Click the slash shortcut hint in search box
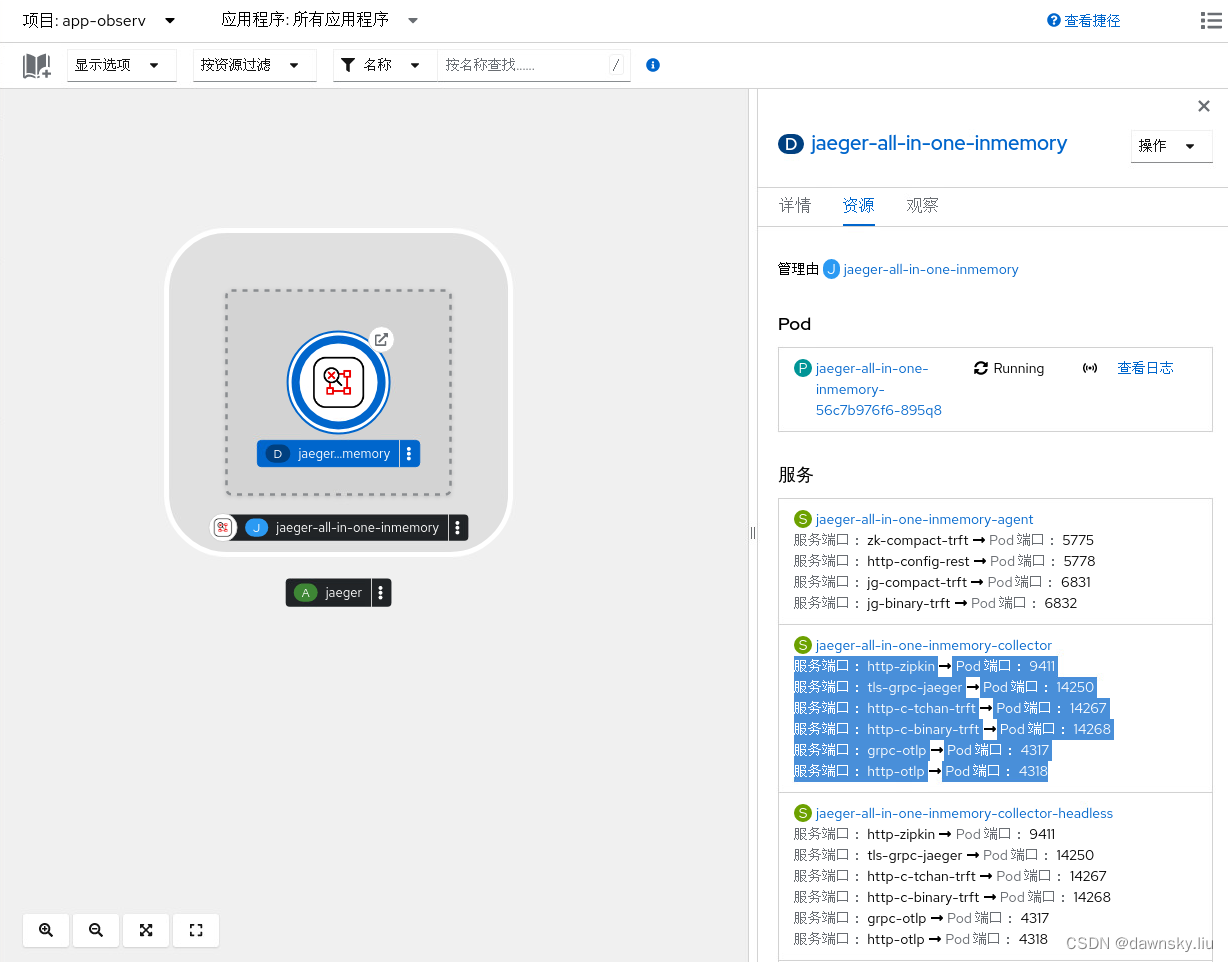The height and width of the screenshot is (962, 1228). (x=616, y=65)
